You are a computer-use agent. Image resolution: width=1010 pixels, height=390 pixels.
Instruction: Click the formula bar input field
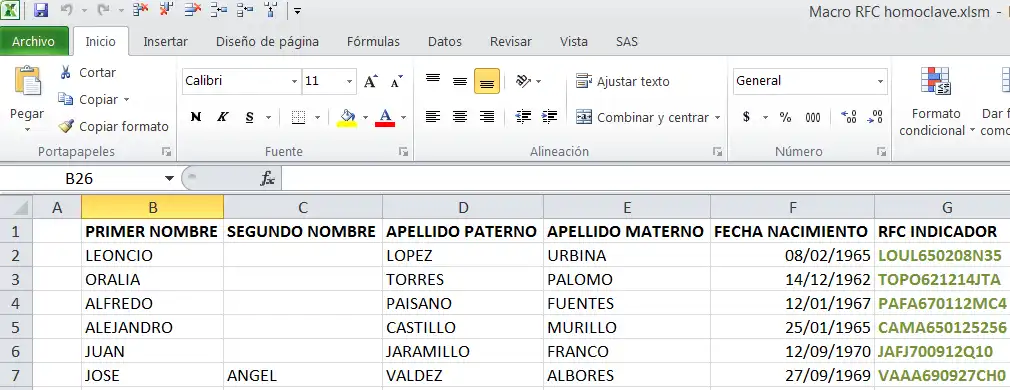pos(644,179)
